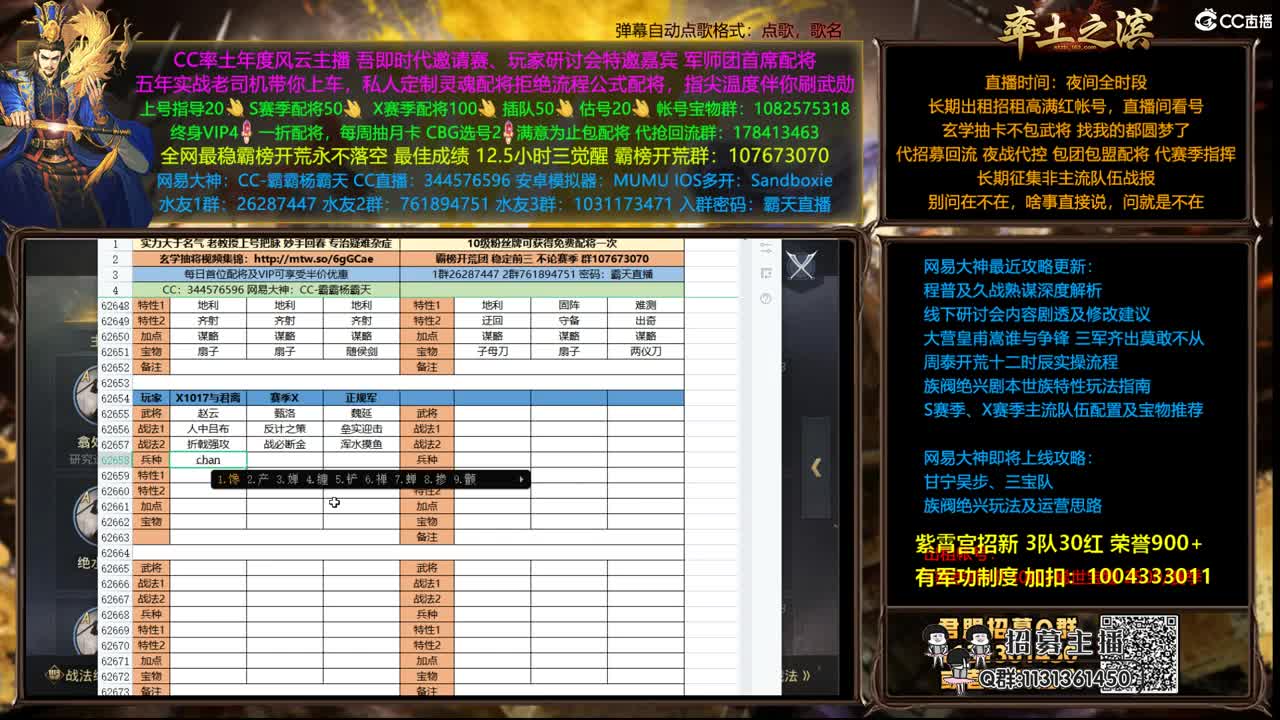Viewport: 1280px width, 720px height.
Task: Click the text "线下研讨会内容剧透及修改建议"
Action: click(1037, 314)
